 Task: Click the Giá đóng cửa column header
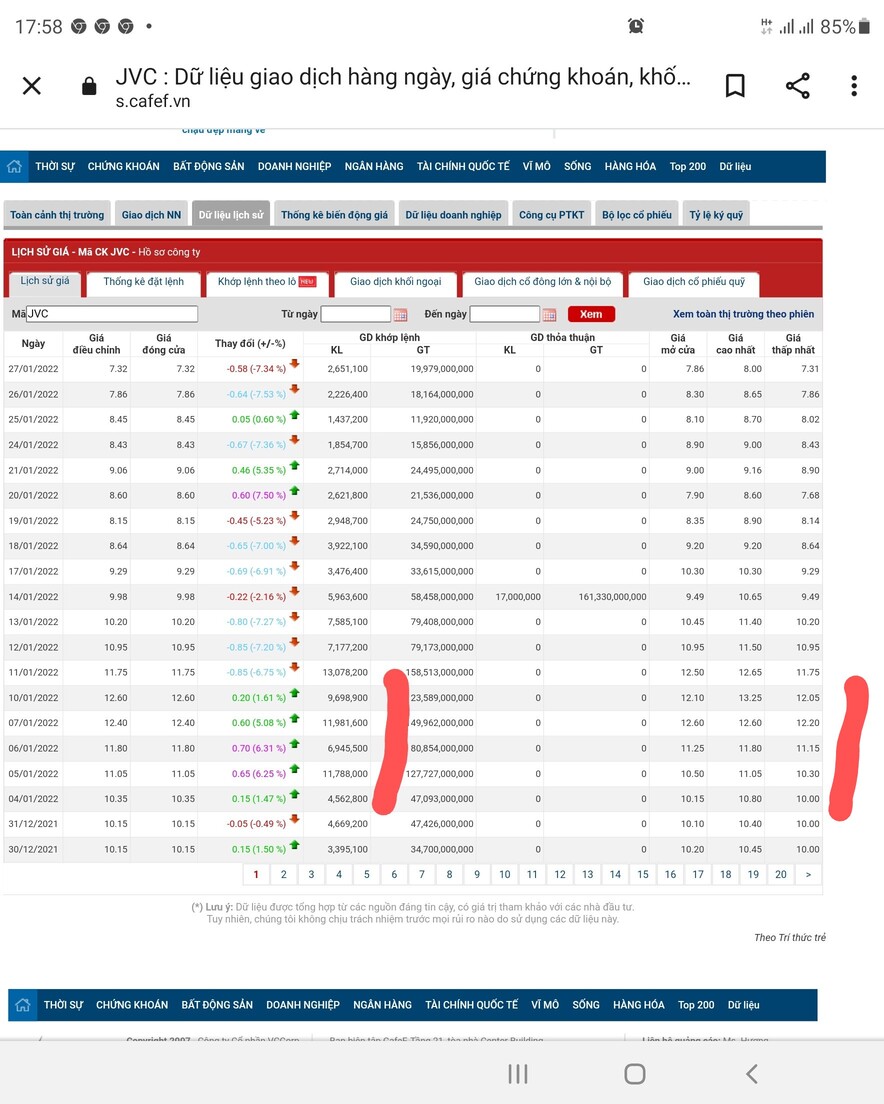(164, 344)
